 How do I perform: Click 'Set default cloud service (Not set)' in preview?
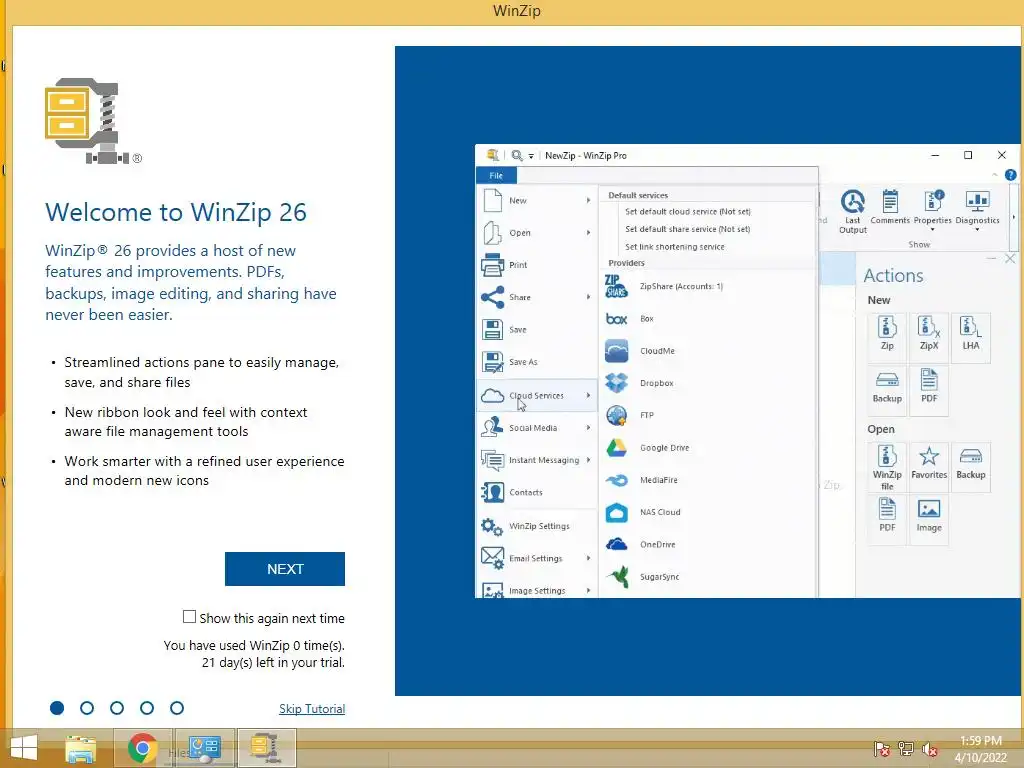688,212
